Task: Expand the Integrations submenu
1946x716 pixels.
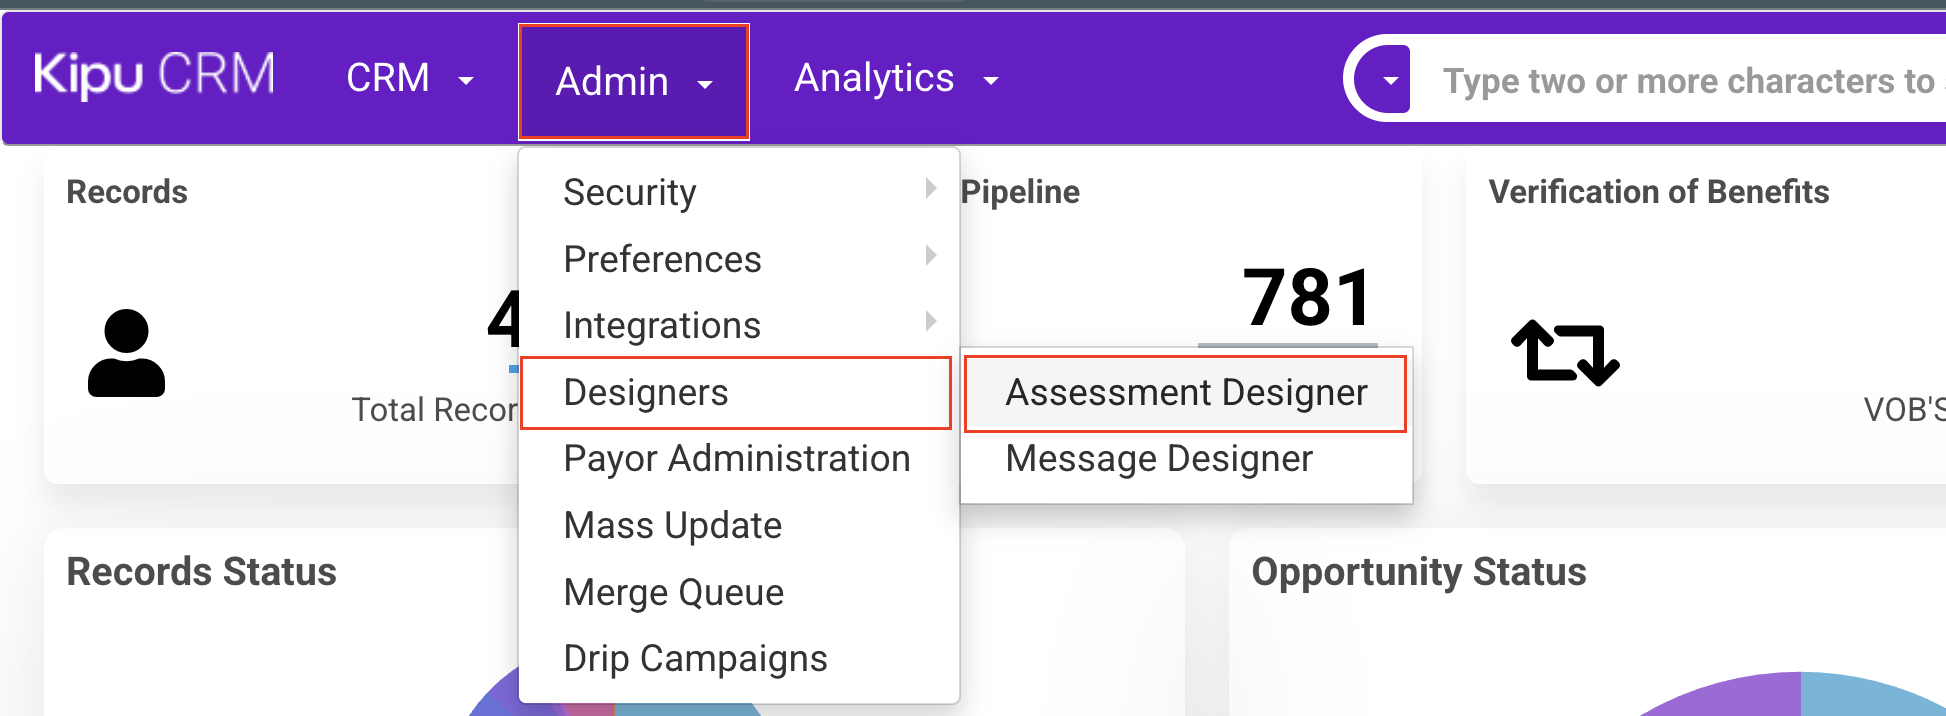Action: (x=738, y=325)
